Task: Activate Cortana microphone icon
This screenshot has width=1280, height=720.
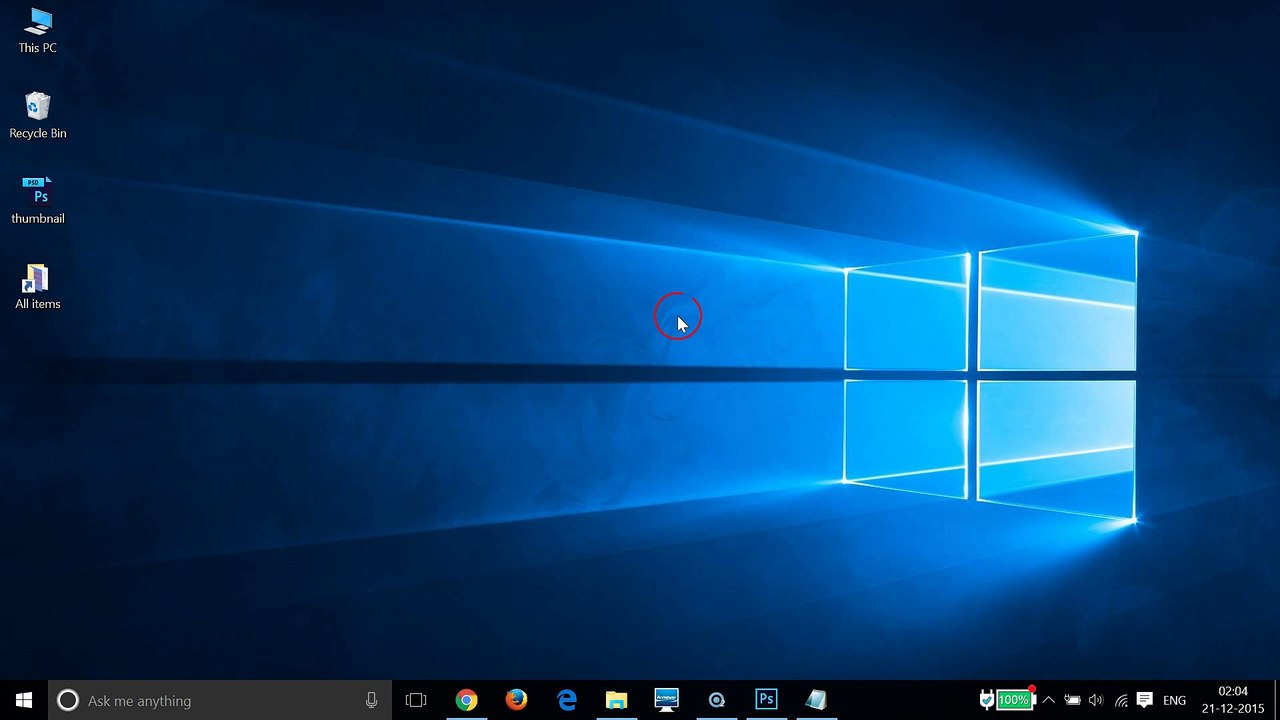Action: [x=371, y=700]
